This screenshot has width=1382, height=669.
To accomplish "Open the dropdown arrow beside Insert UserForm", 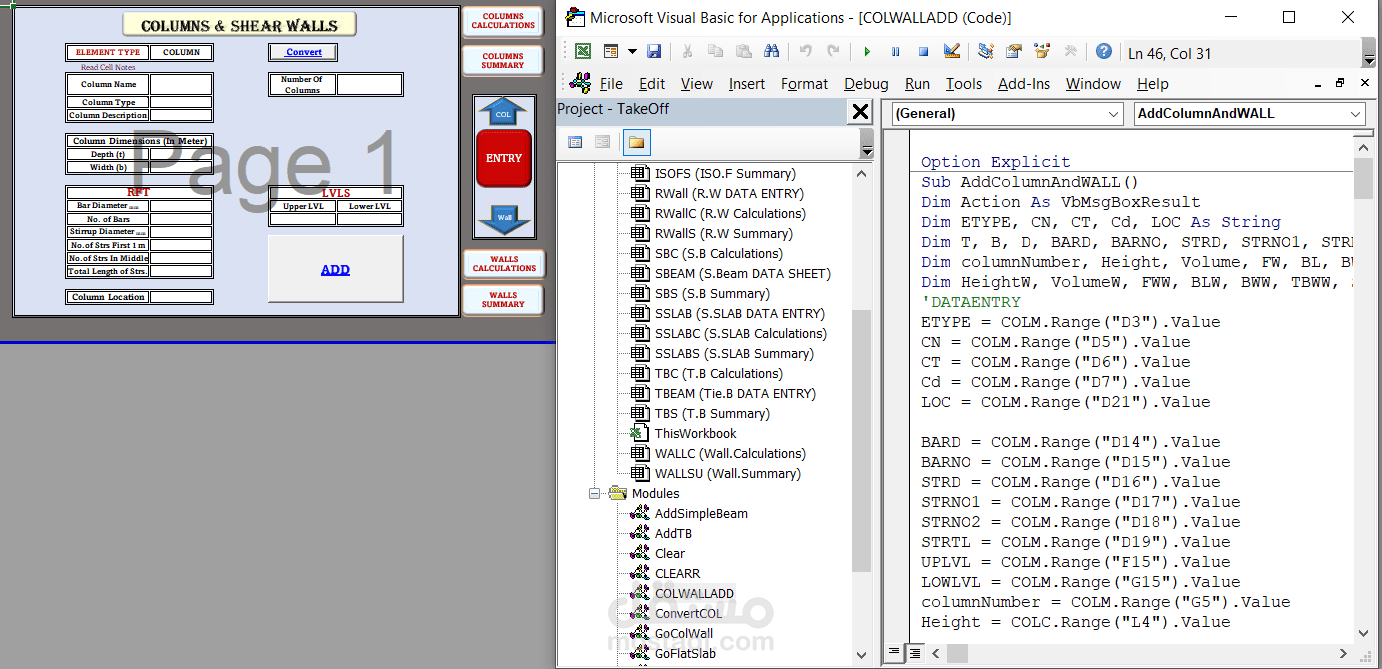I will (x=632, y=51).
